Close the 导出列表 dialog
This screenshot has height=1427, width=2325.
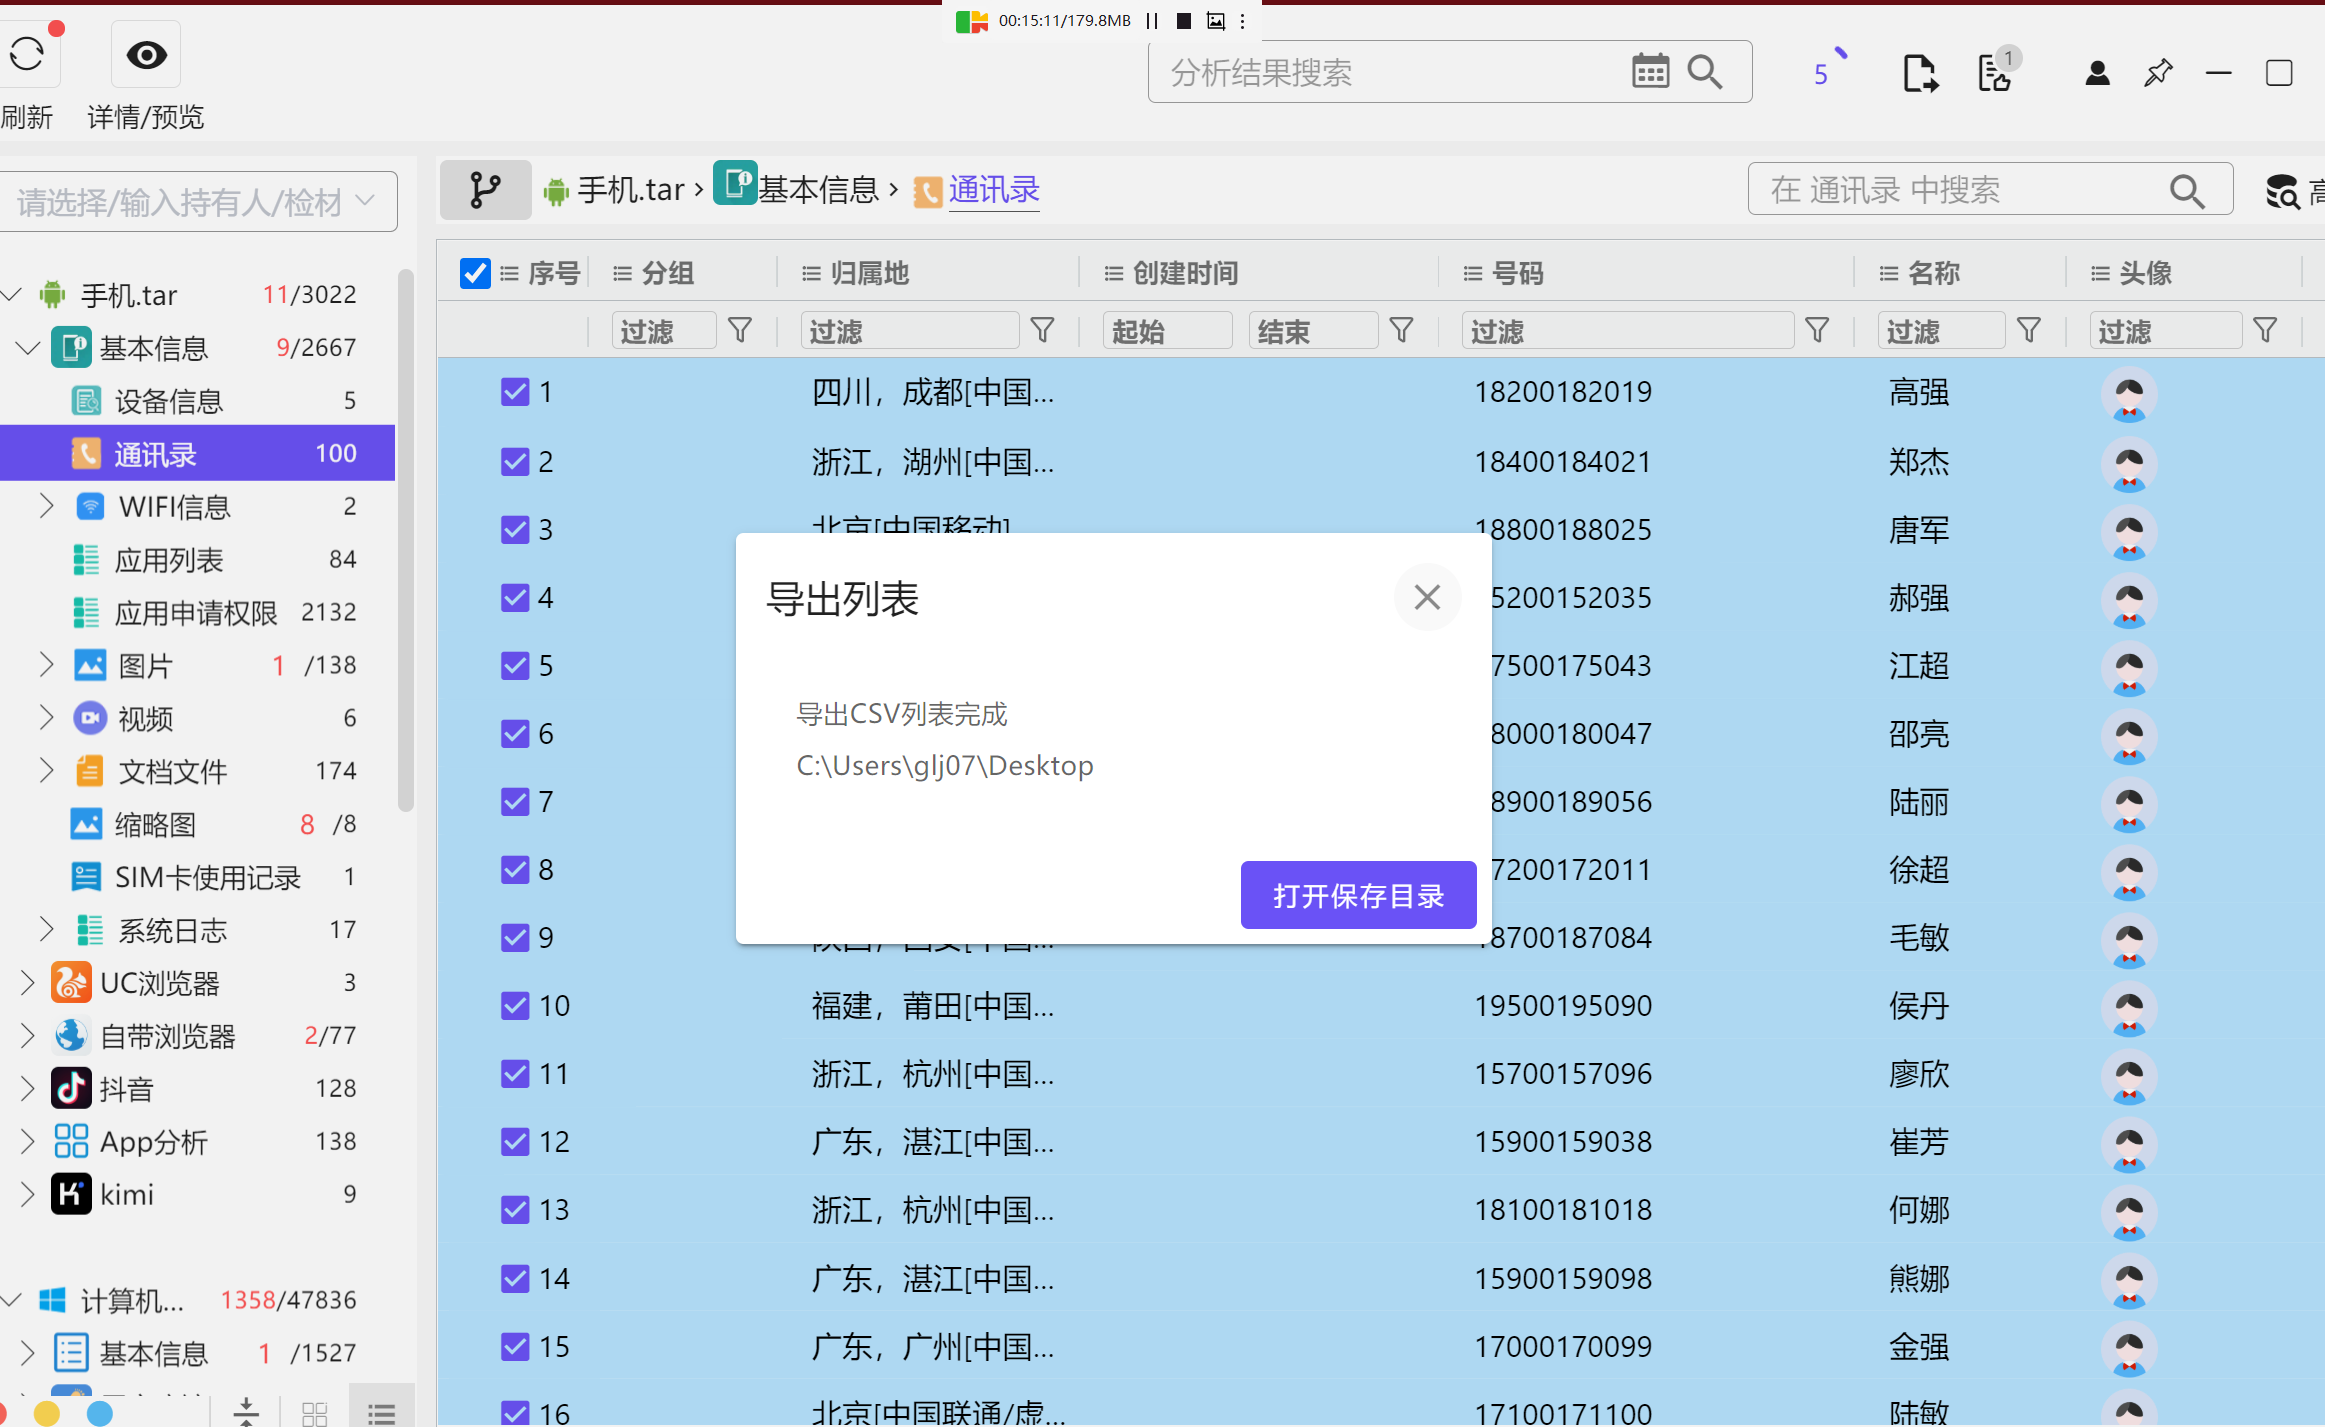tap(1426, 597)
